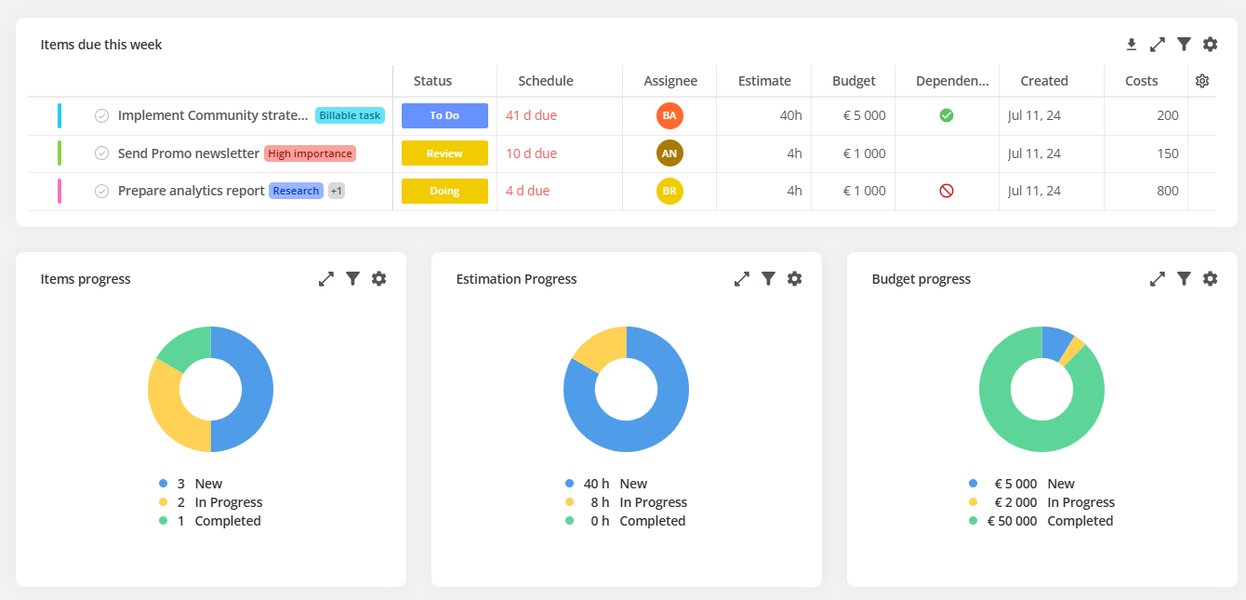This screenshot has width=1246, height=600.
Task: Toggle completion circle on Prepare analytics report
Action: click(101, 190)
